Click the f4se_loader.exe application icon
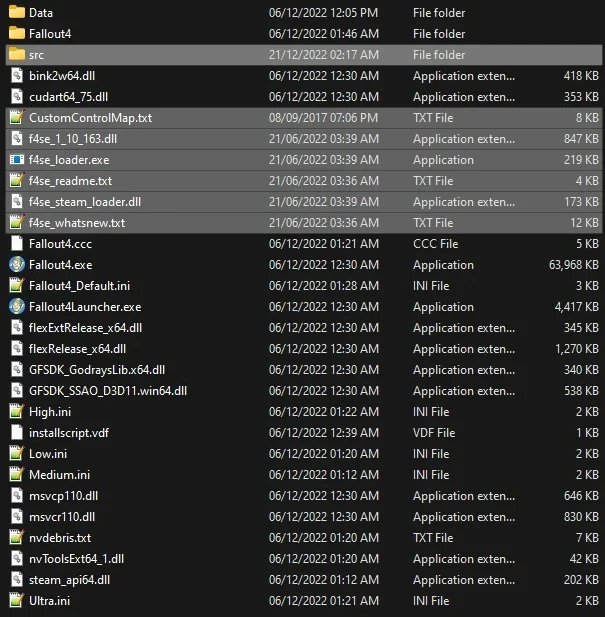Screen dimensions: 605x617 coord(16,160)
